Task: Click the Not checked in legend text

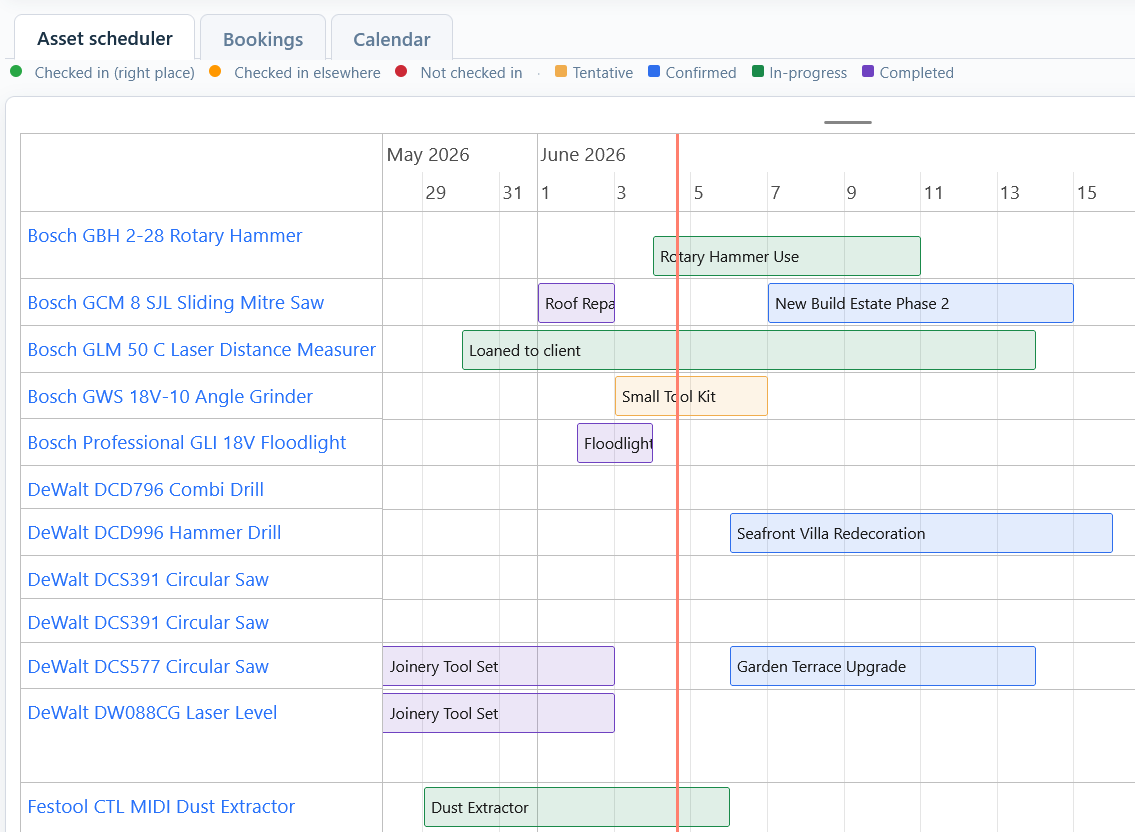Action: coord(471,73)
